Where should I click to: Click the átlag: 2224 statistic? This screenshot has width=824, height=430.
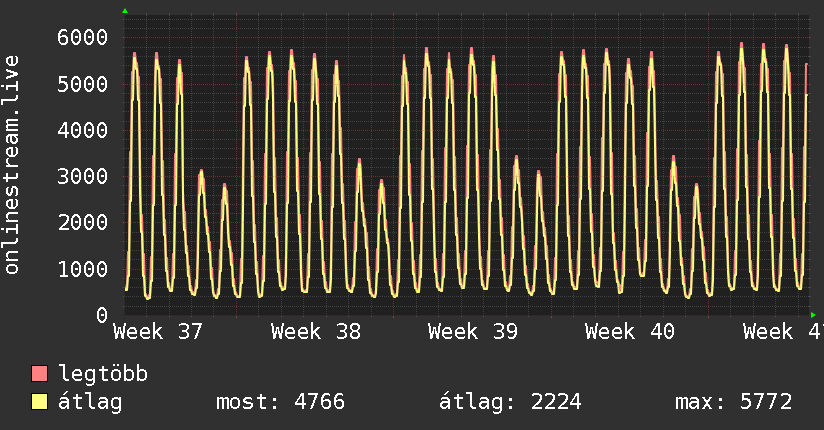coord(510,403)
